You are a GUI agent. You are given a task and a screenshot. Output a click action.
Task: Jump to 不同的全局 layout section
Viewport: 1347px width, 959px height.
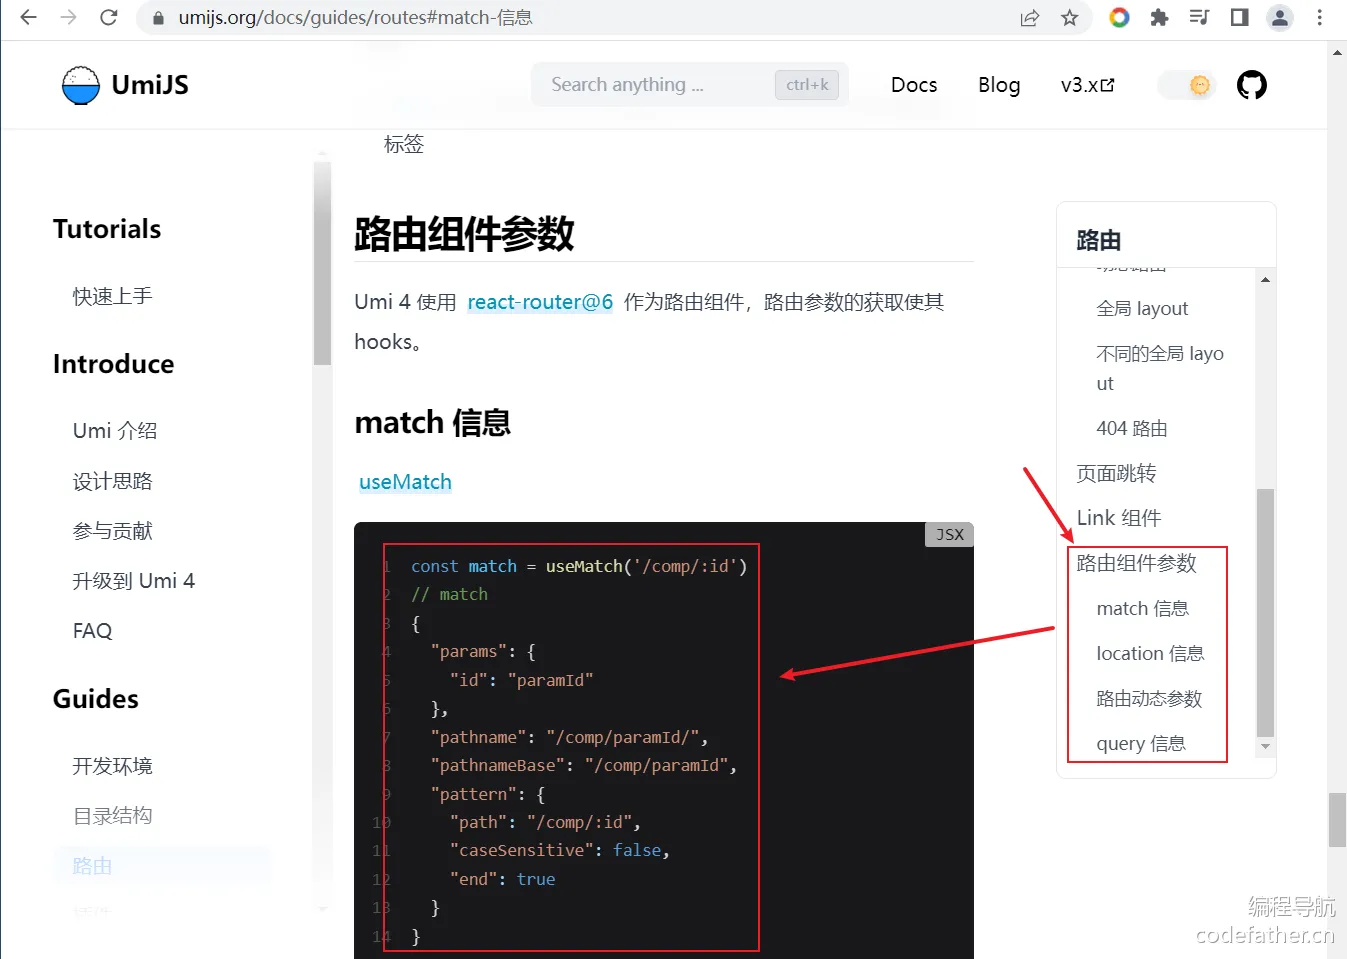tap(1160, 368)
